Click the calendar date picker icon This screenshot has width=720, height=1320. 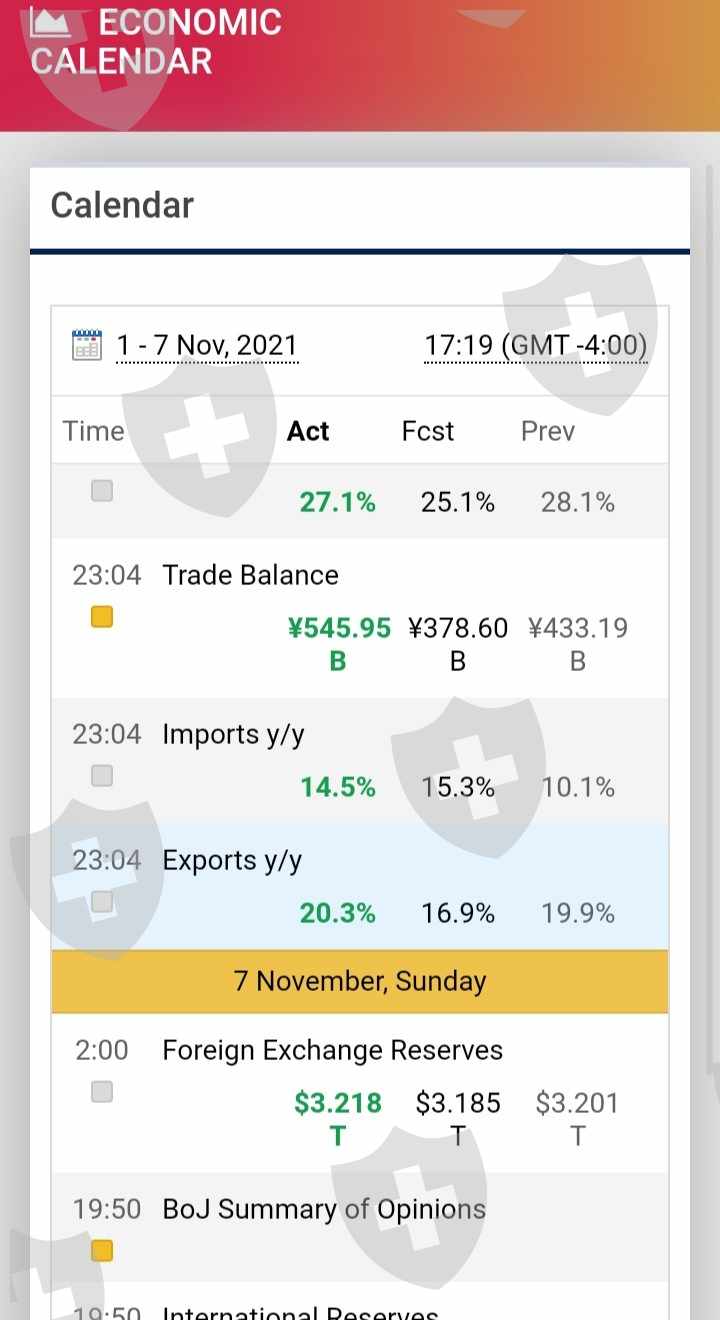(x=87, y=345)
